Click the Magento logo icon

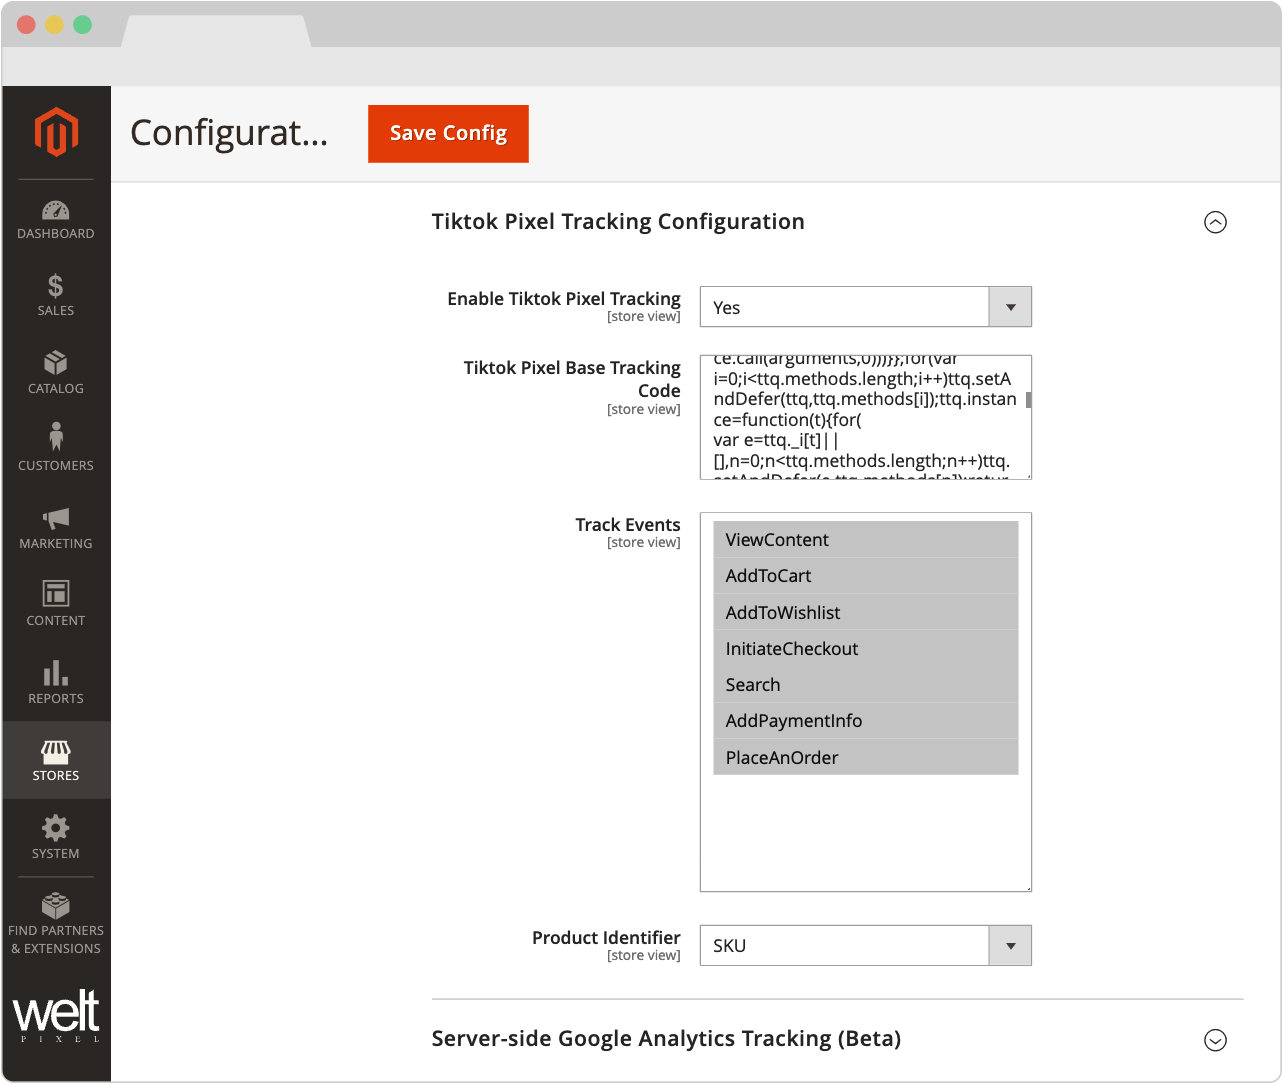[x=56, y=132]
